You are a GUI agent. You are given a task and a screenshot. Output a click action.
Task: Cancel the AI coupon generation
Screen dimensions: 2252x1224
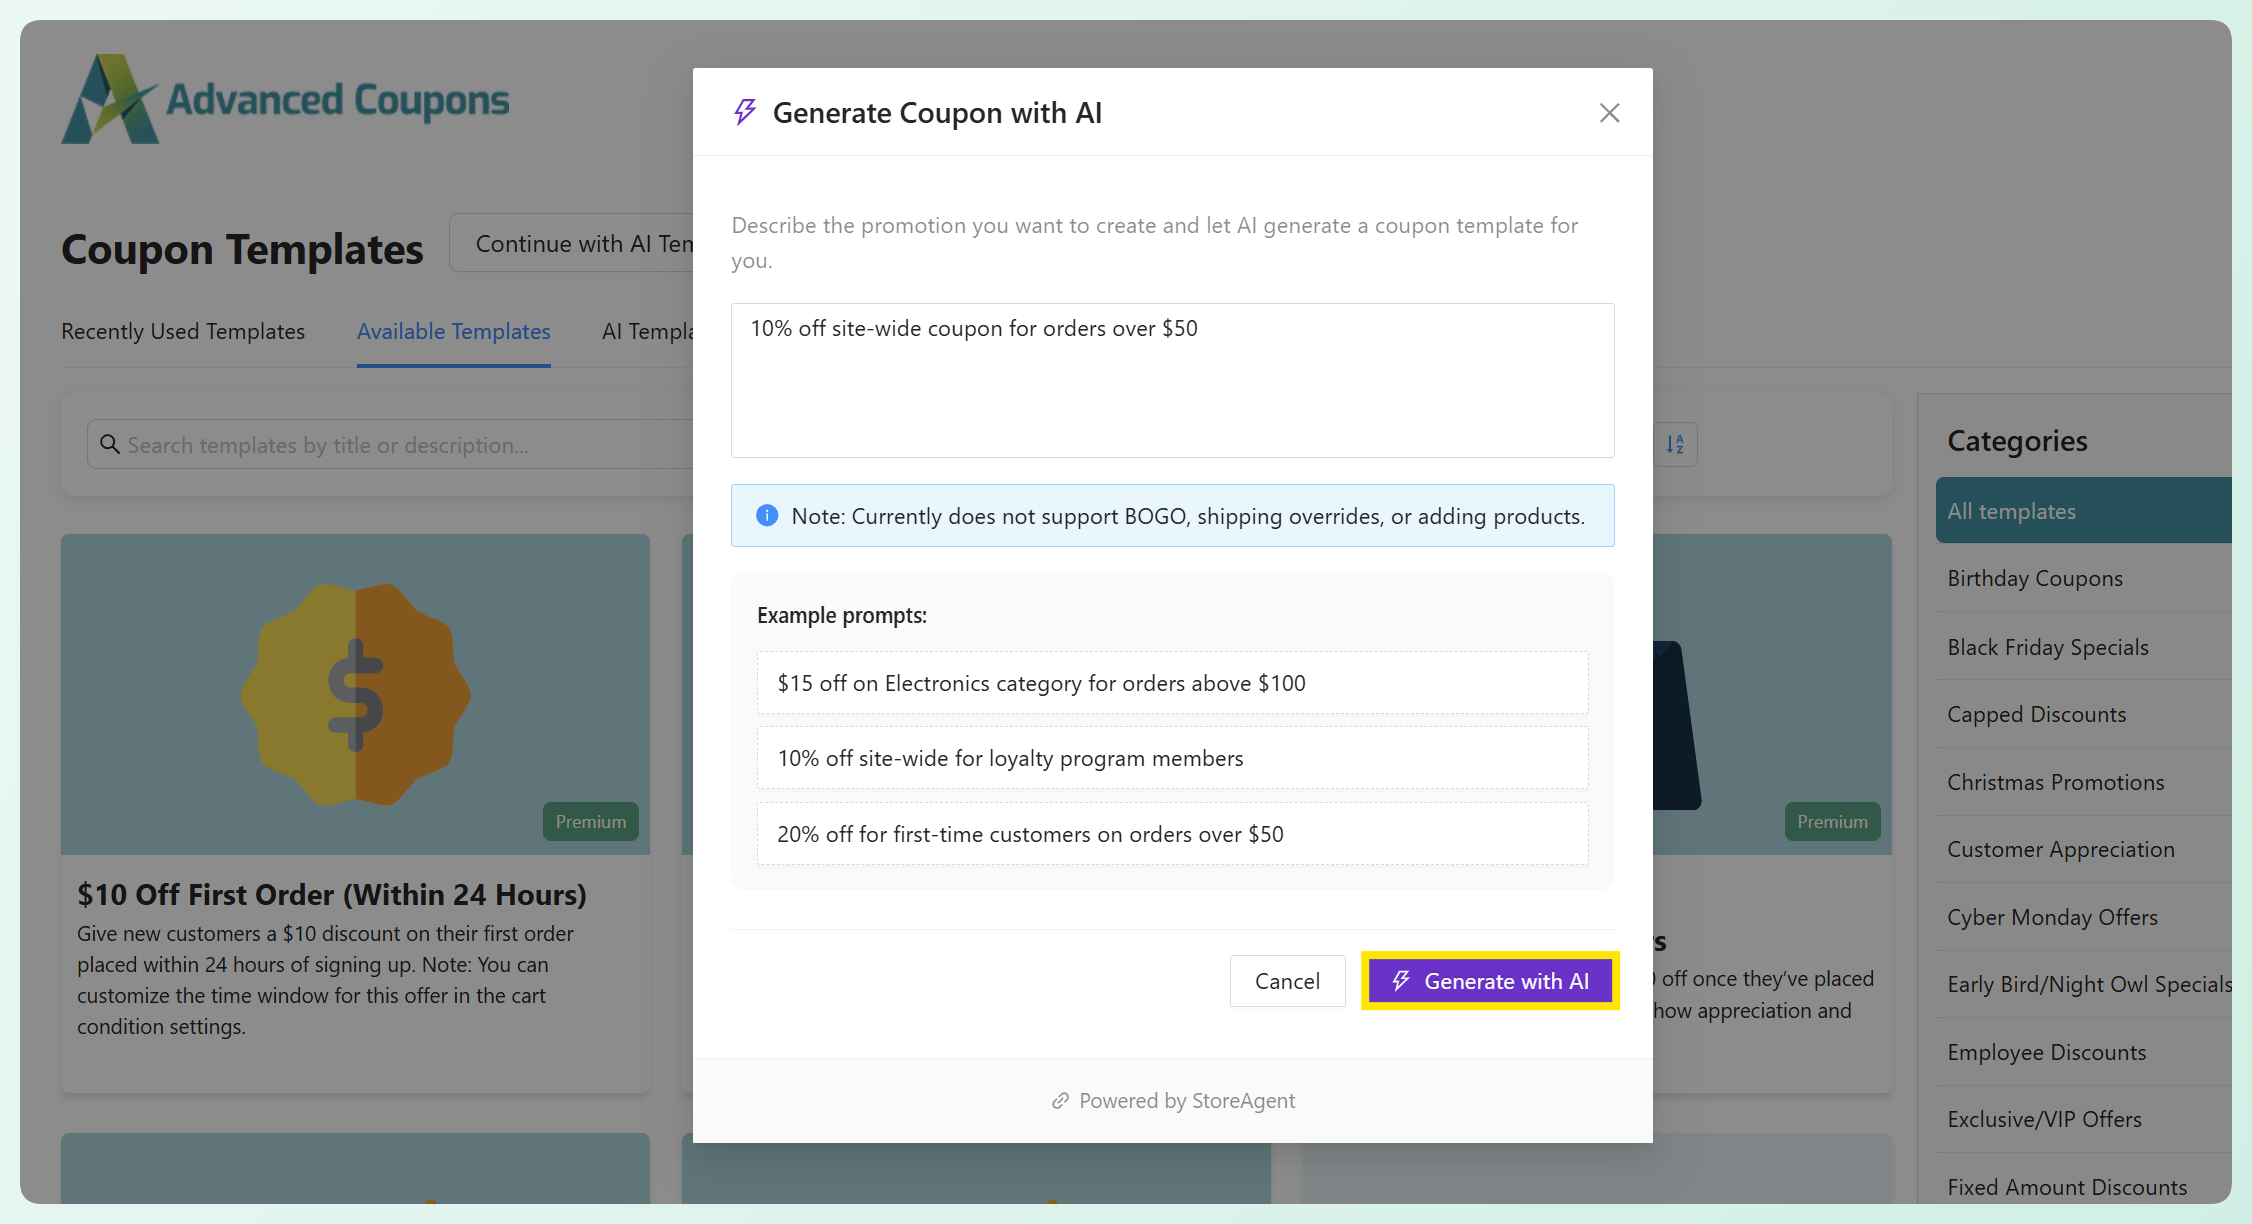pos(1287,981)
